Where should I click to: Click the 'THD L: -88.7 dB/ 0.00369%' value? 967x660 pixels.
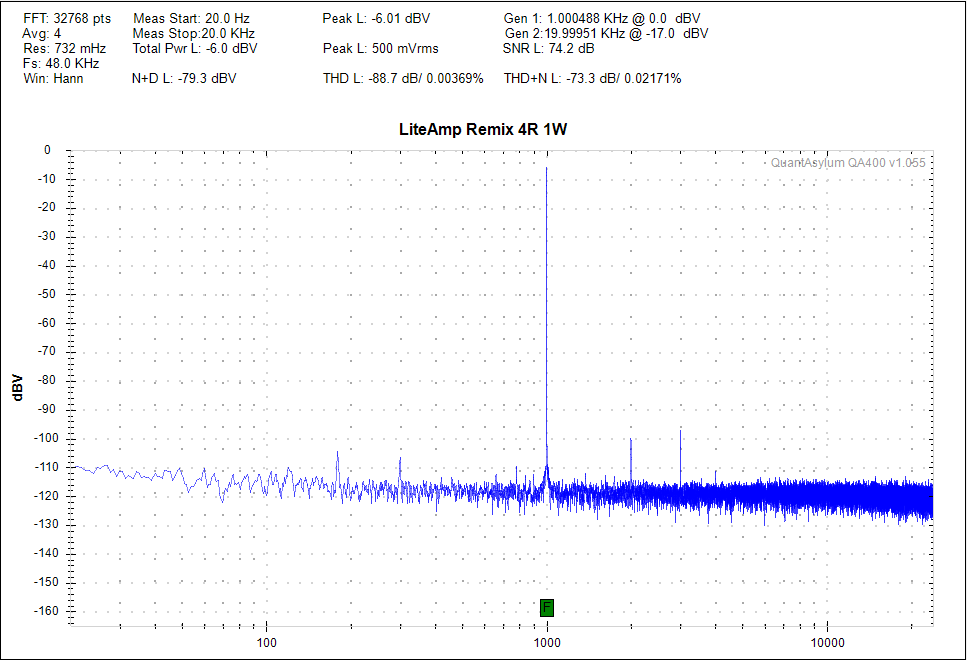(x=403, y=78)
